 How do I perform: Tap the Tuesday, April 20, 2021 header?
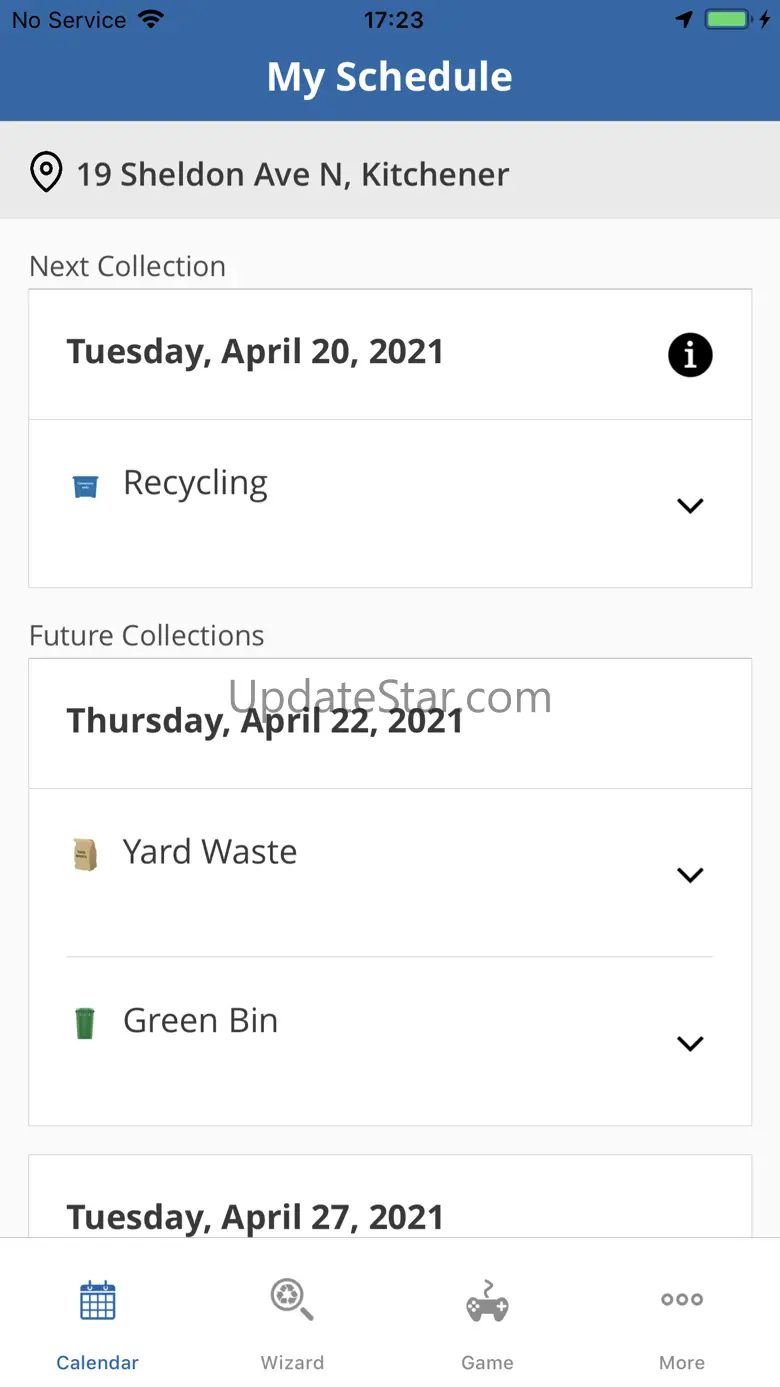coord(255,352)
